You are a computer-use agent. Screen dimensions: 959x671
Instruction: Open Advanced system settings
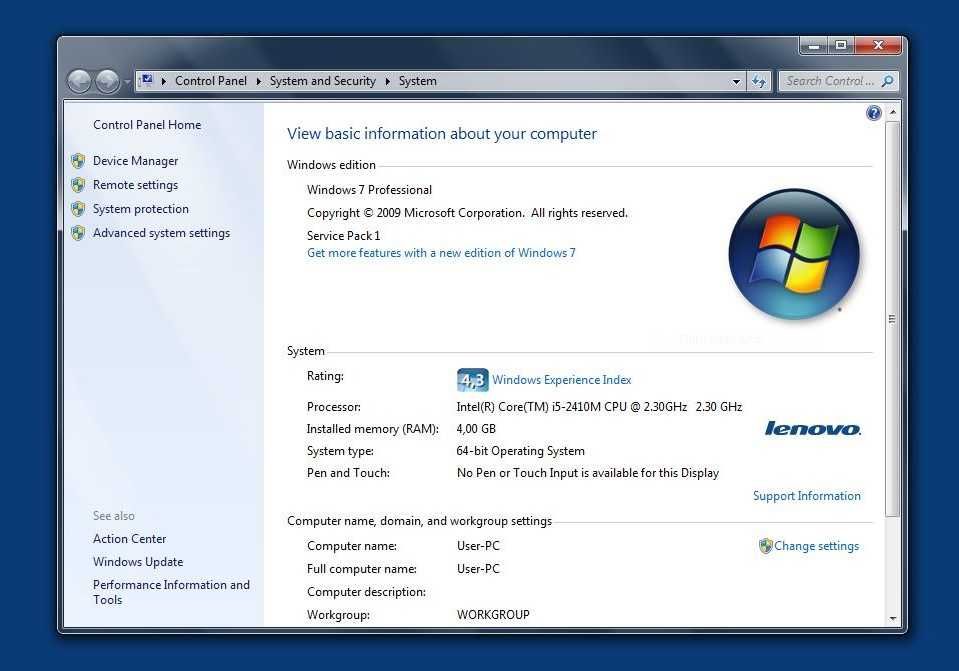(161, 233)
